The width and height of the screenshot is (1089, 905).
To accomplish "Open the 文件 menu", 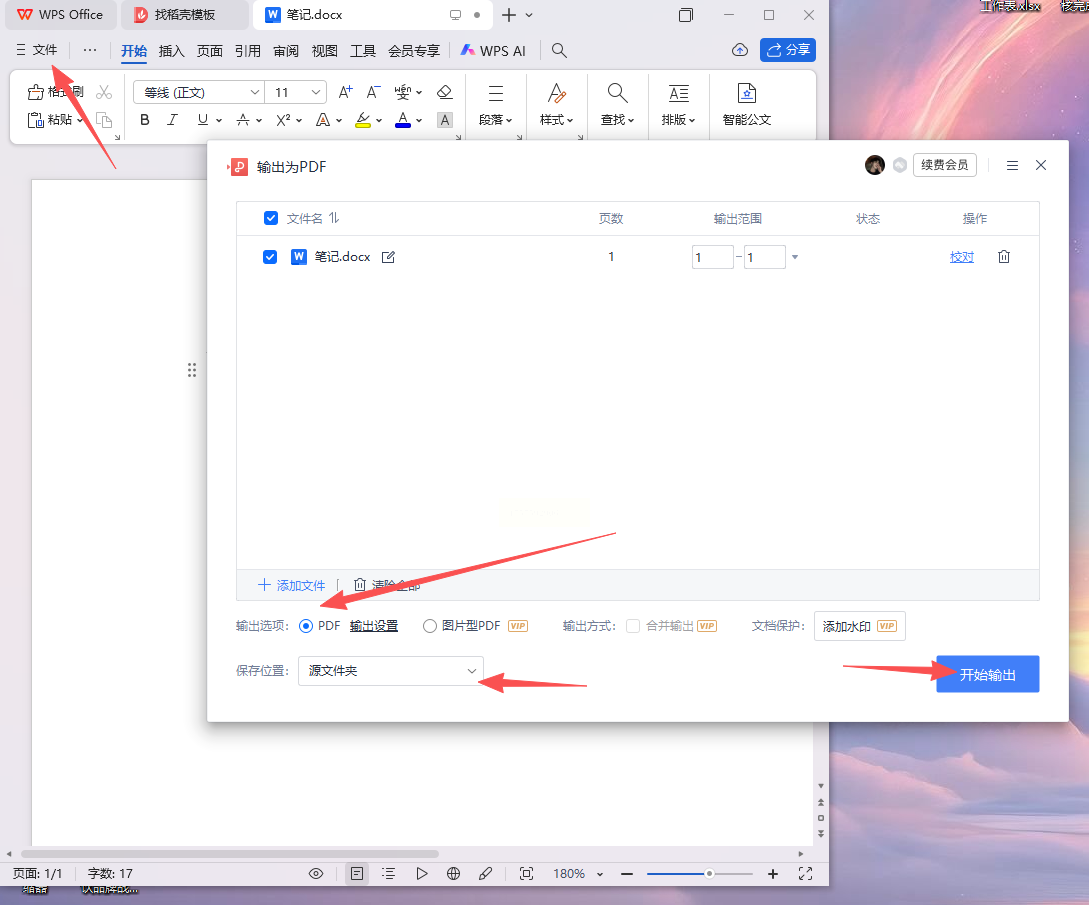I will pyautogui.click(x=38, y=50).
